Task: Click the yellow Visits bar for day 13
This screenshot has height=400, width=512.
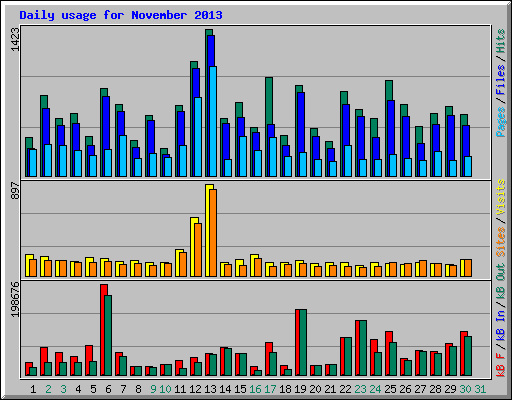Action: (207, 230)
